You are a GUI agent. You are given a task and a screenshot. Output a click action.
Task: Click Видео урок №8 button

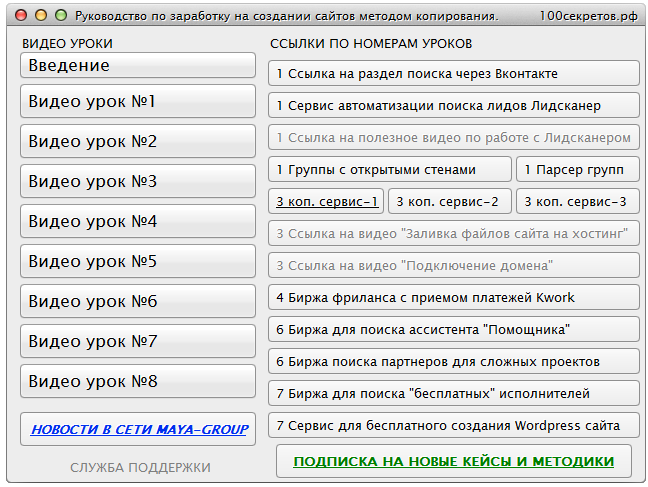(x=138, y=382)
